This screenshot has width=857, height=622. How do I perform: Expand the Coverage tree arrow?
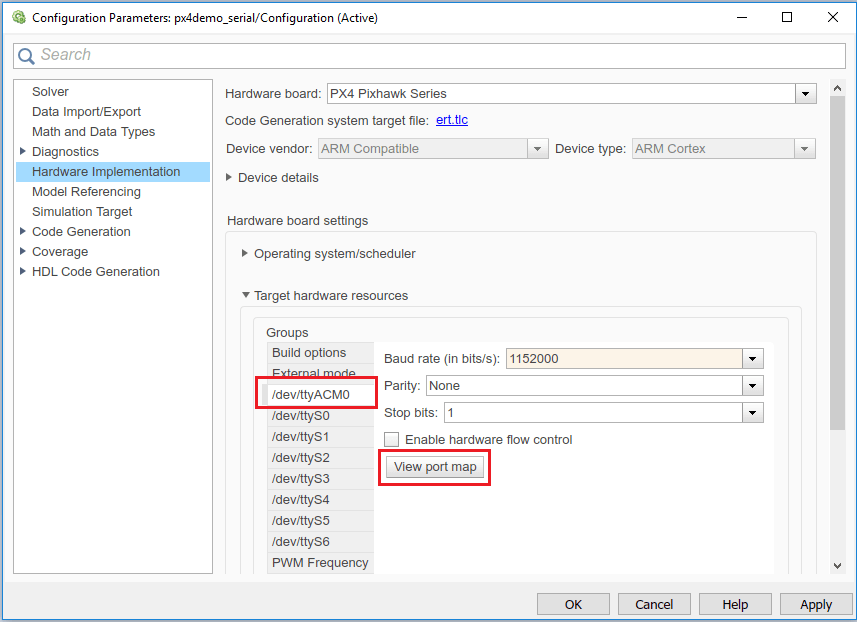(22, 251)
